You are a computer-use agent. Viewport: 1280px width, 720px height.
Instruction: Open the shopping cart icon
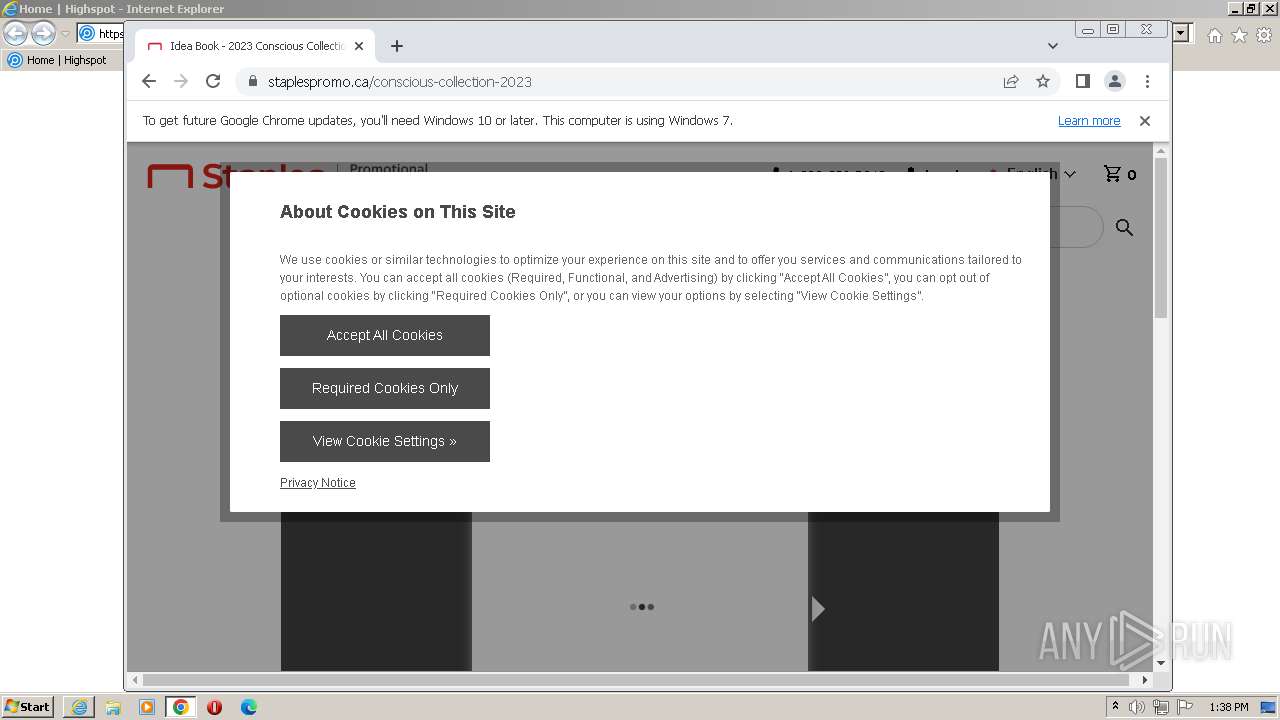click(1112, 174)
